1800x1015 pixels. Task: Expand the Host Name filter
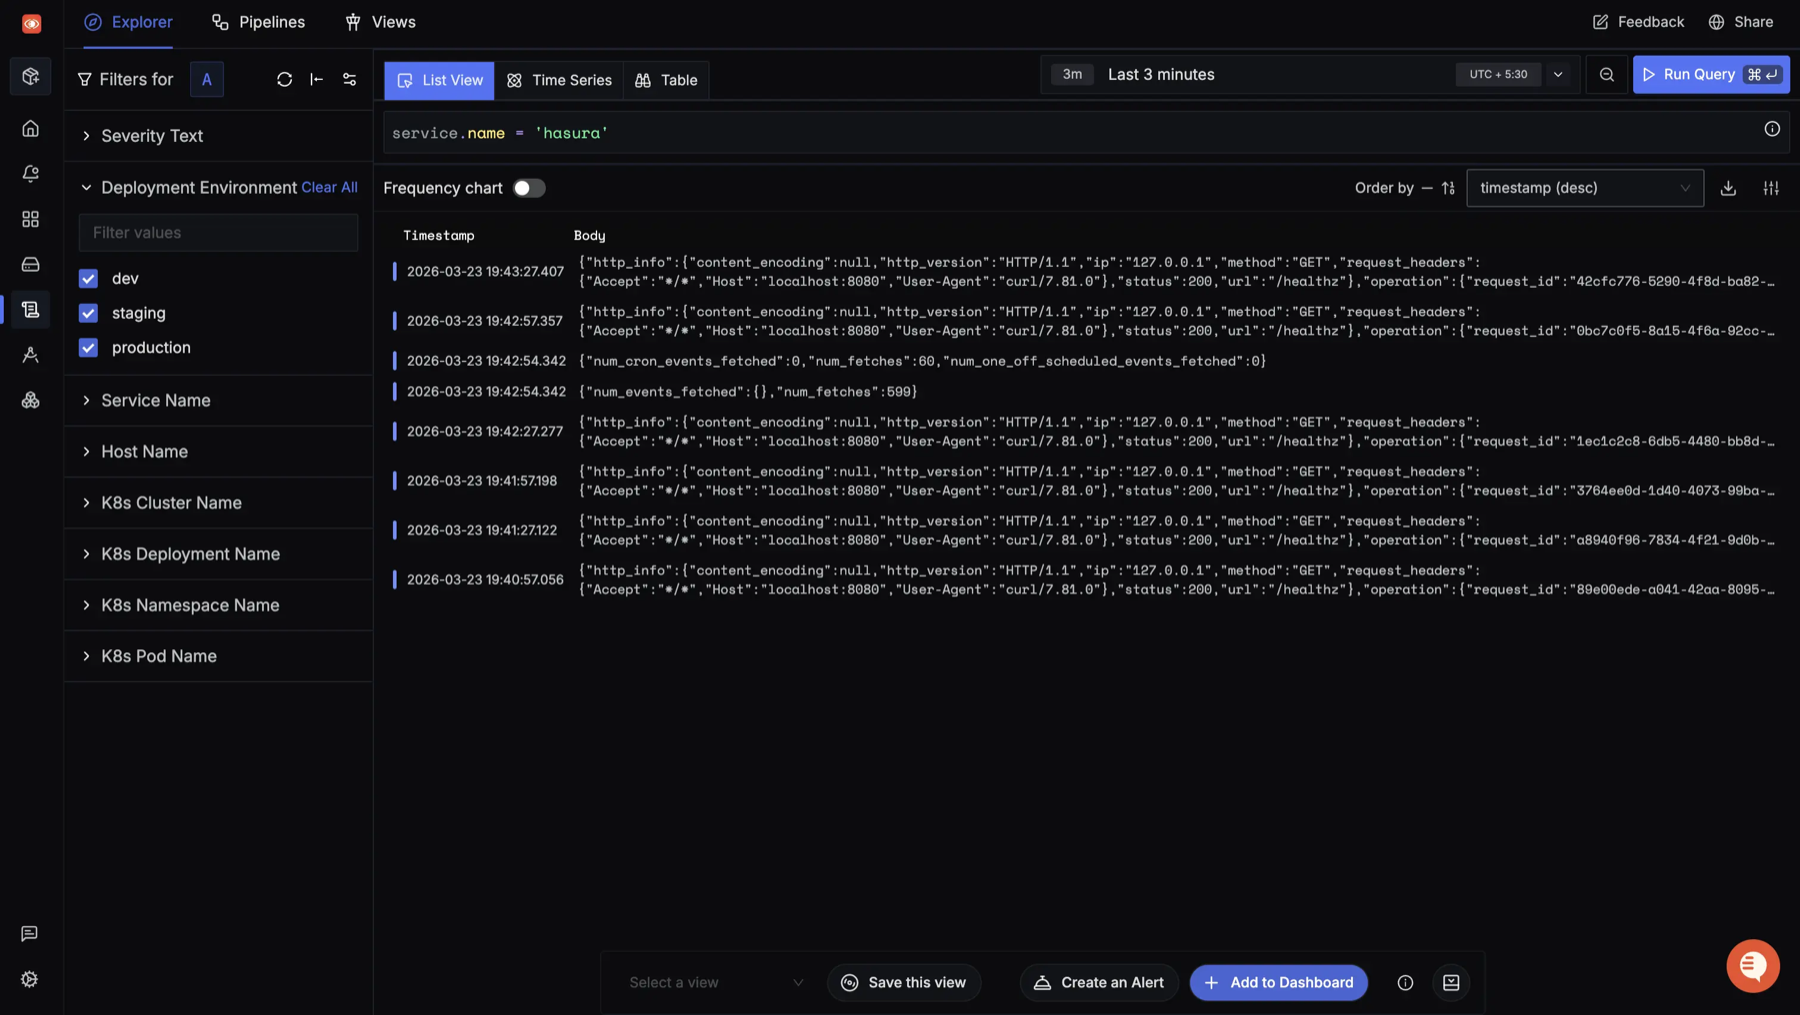218,451
